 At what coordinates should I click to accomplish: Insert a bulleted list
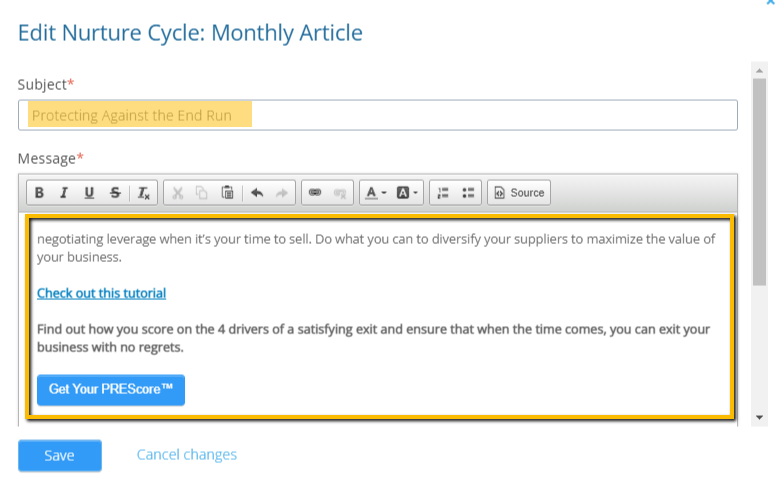(x=468, y=193)
